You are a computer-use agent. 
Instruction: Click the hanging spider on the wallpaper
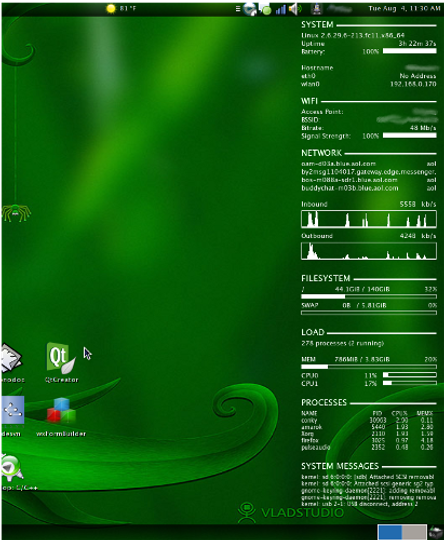tap(16, 212)
